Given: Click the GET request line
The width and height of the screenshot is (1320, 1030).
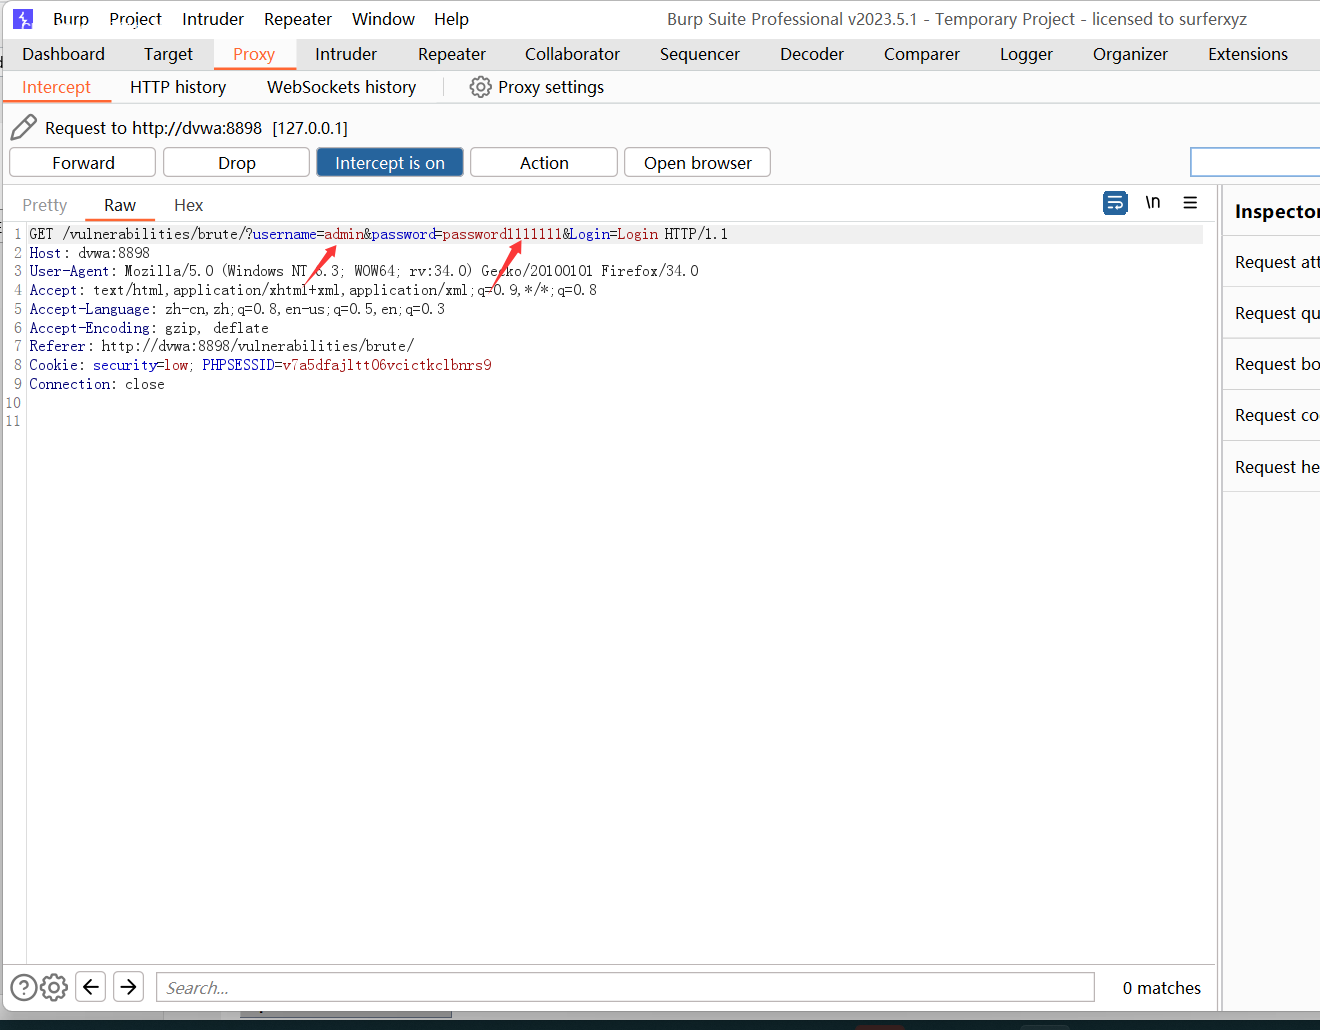Looking at the screenshot, I should 378,234.
